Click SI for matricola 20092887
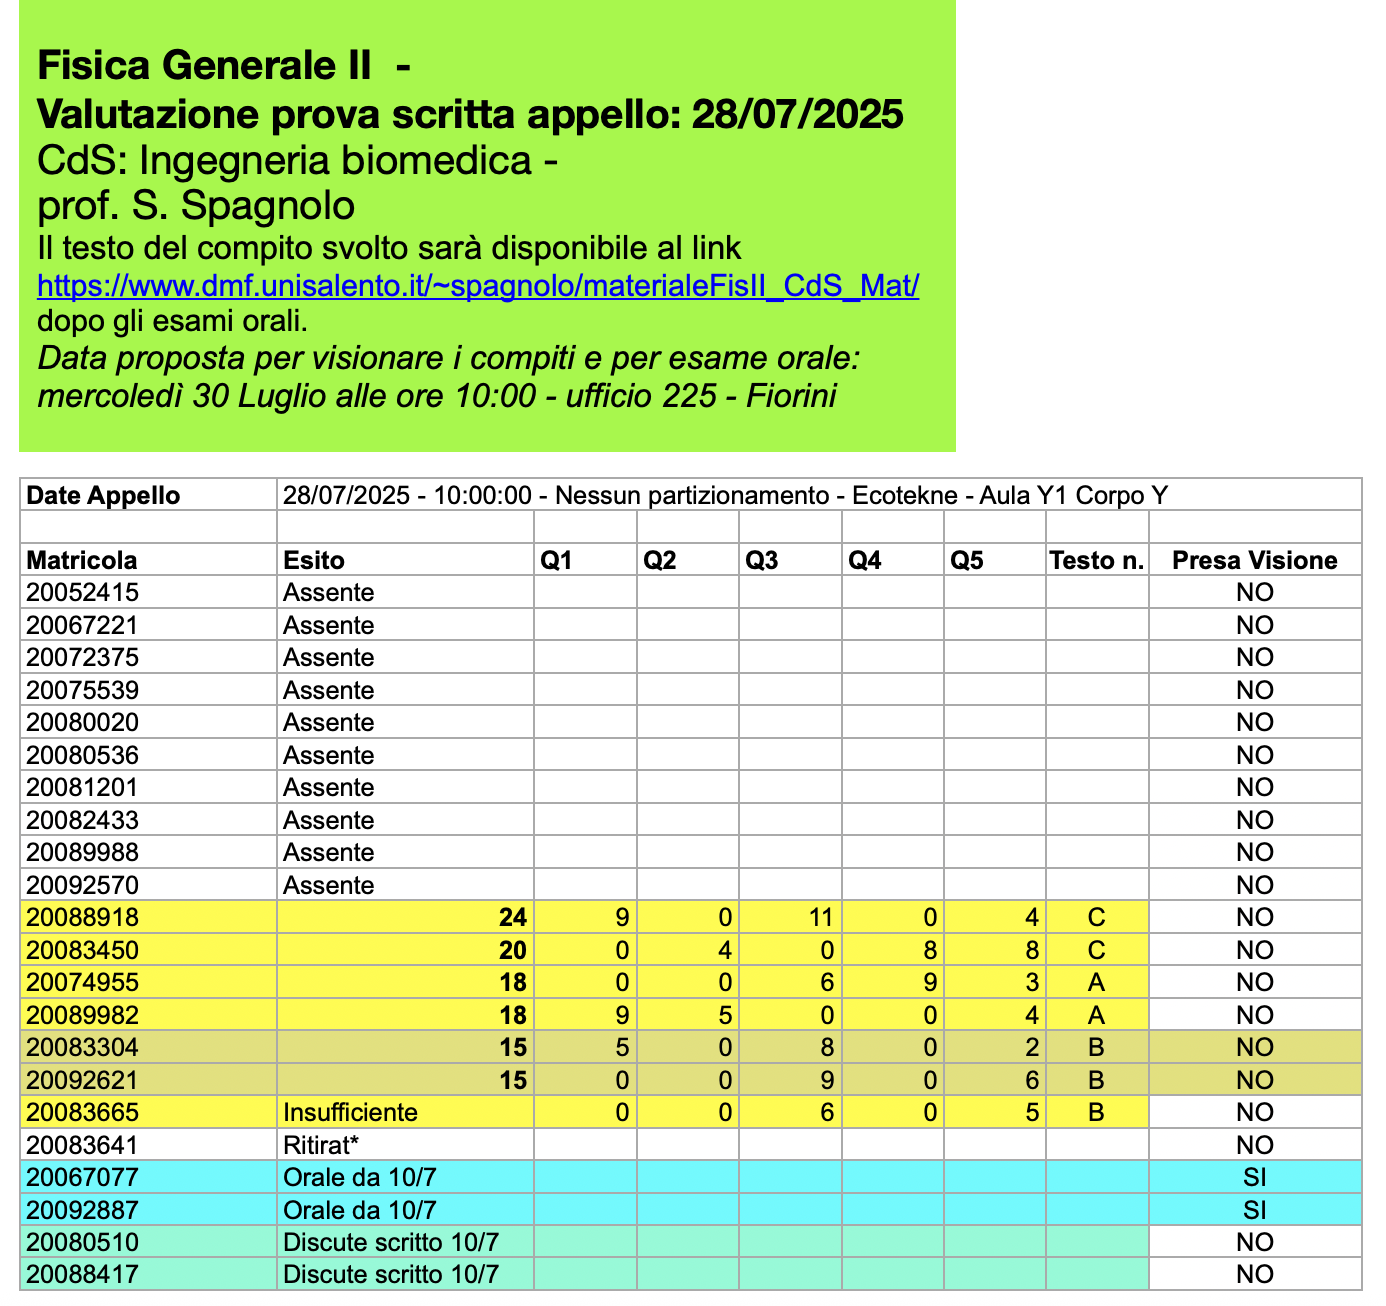1386x1306 pixels. 1254,1210
